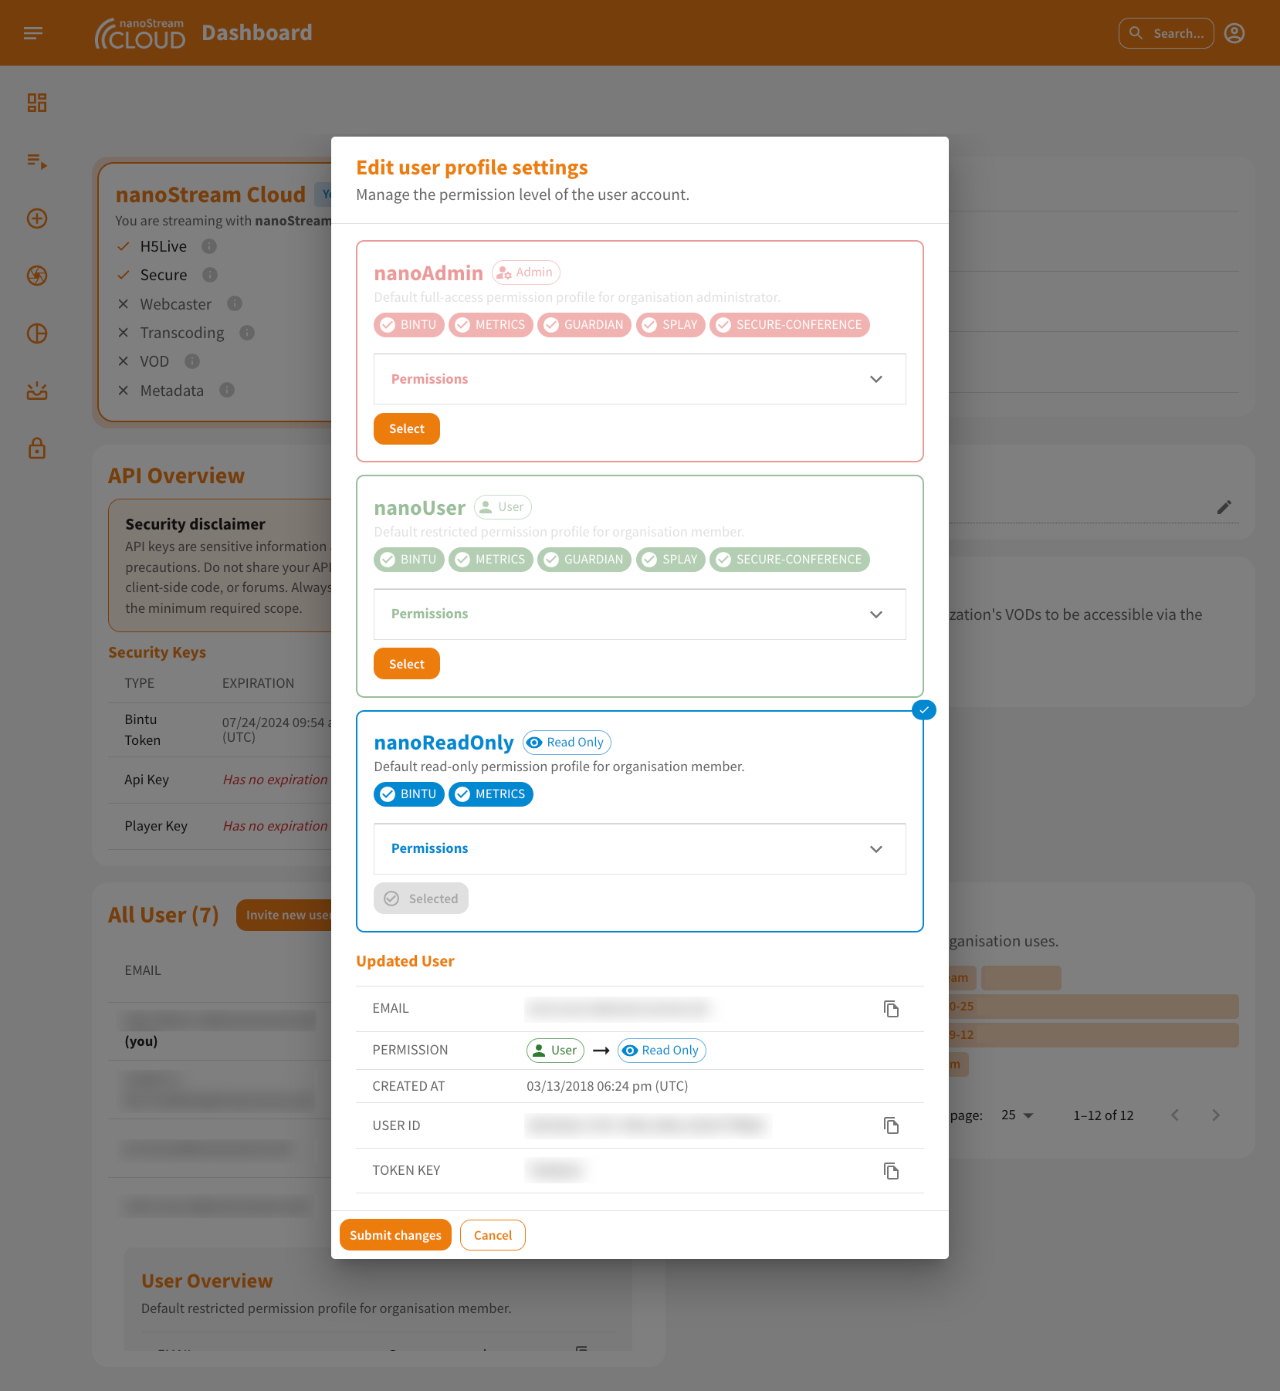Select the nanoUser profile
Viewport: 1280px width, 1391px height.
[x=407, y=664]
